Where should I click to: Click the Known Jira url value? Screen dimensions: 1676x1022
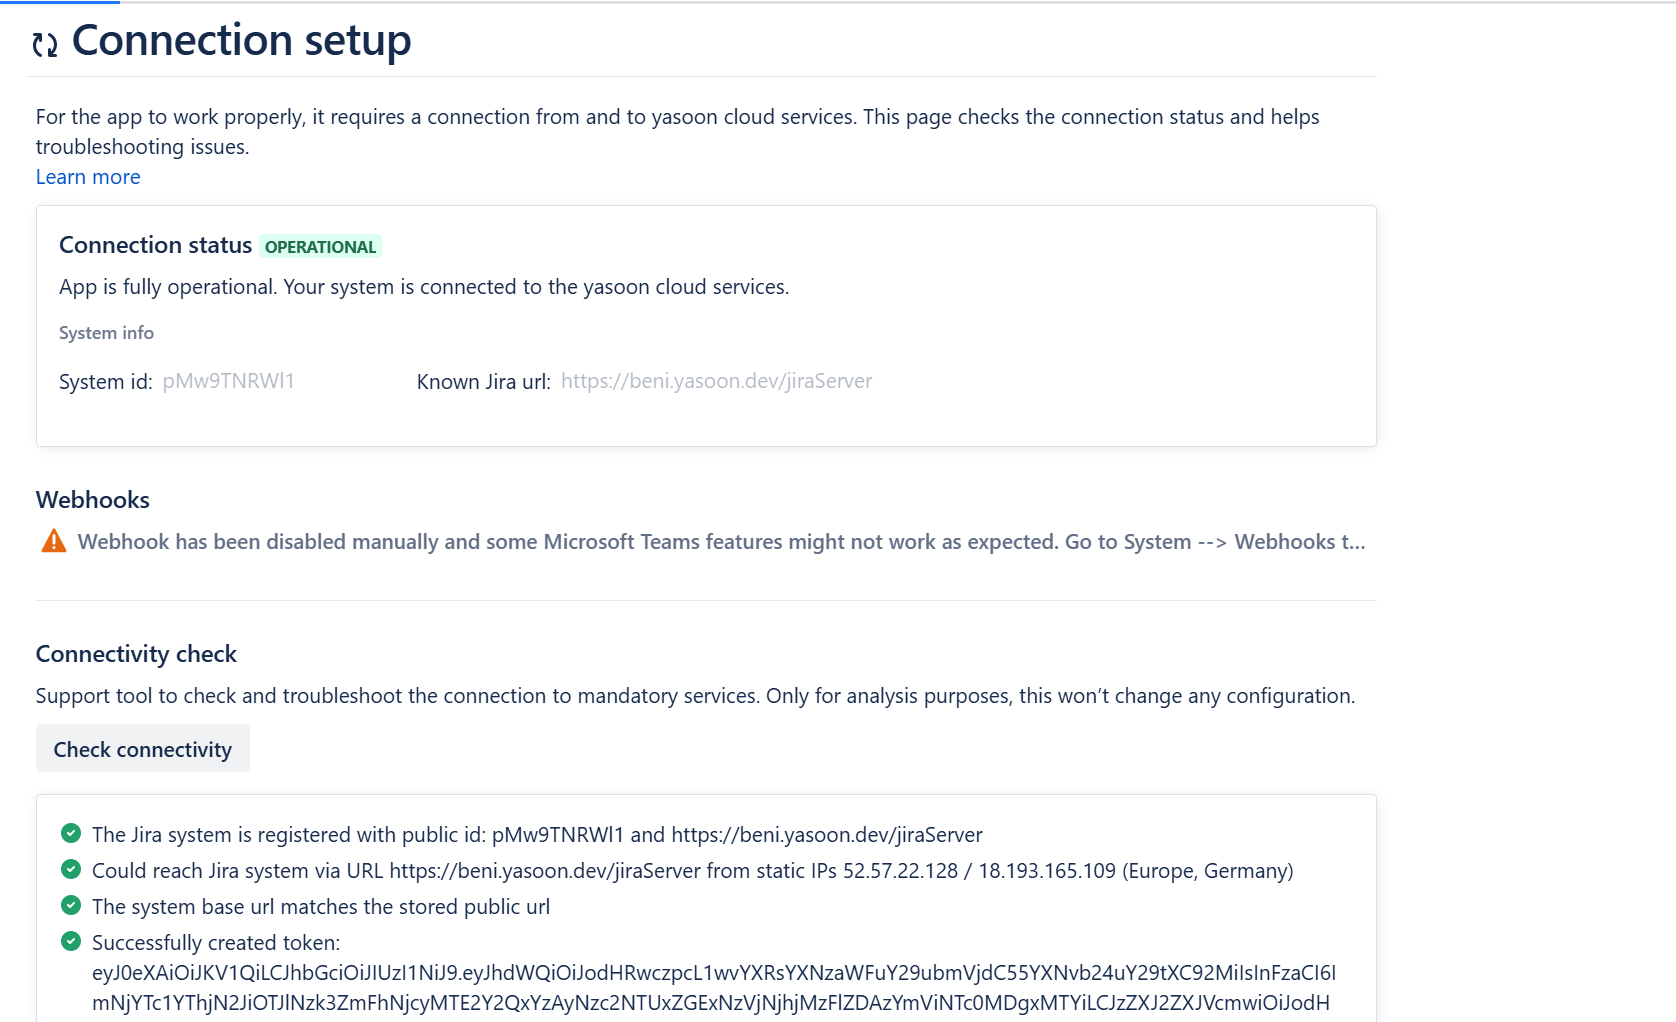click(716, 381)
